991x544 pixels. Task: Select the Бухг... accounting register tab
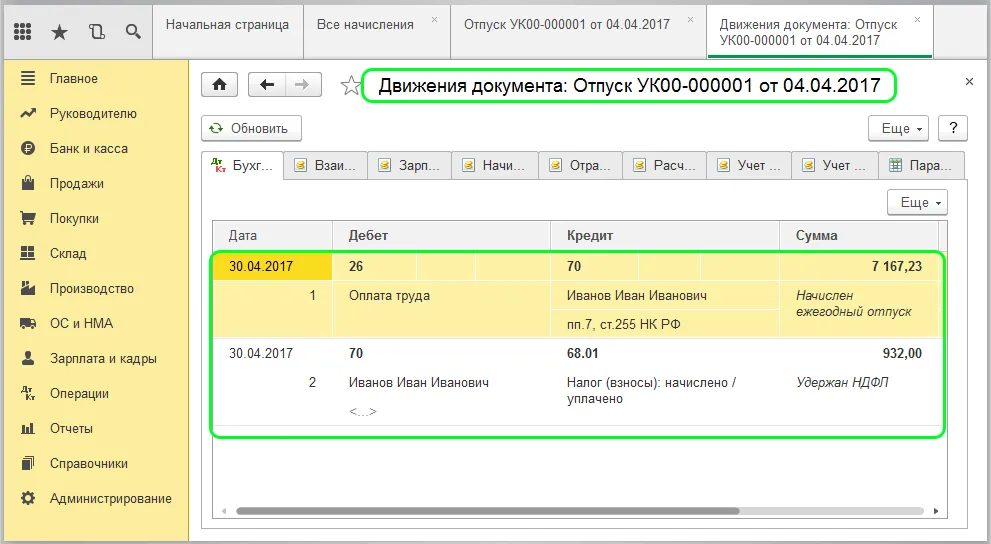(243, 166)
